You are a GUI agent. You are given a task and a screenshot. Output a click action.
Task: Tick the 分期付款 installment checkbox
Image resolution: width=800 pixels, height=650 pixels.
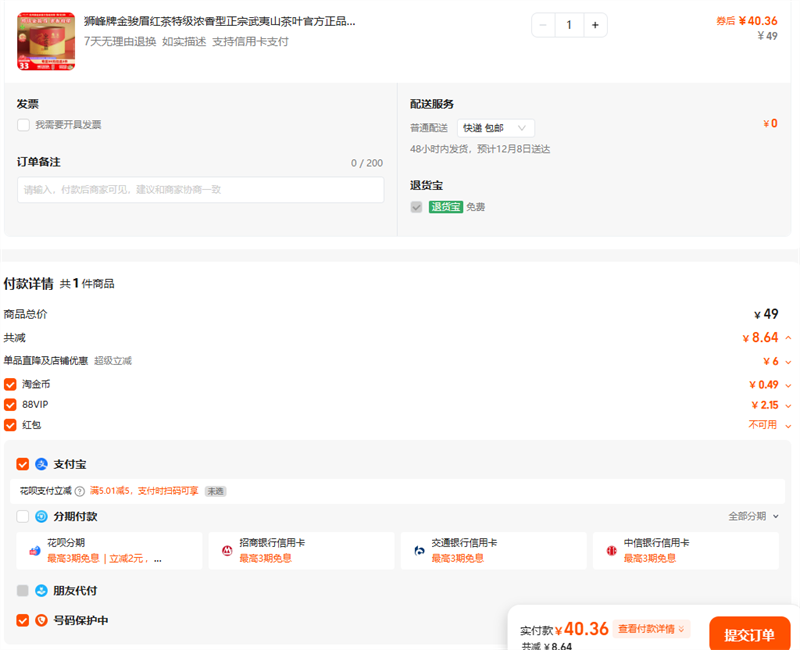click(x=23, y=516)
